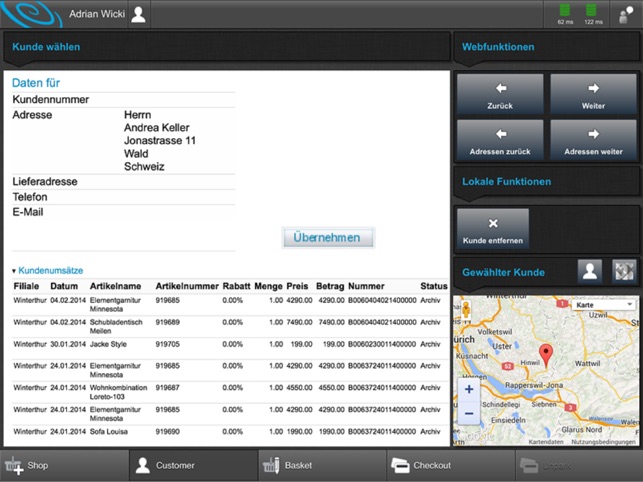Click the Checkout card icon in bottom bar
Viewport: 643px width, 482px height.
[x=400, y=466]
